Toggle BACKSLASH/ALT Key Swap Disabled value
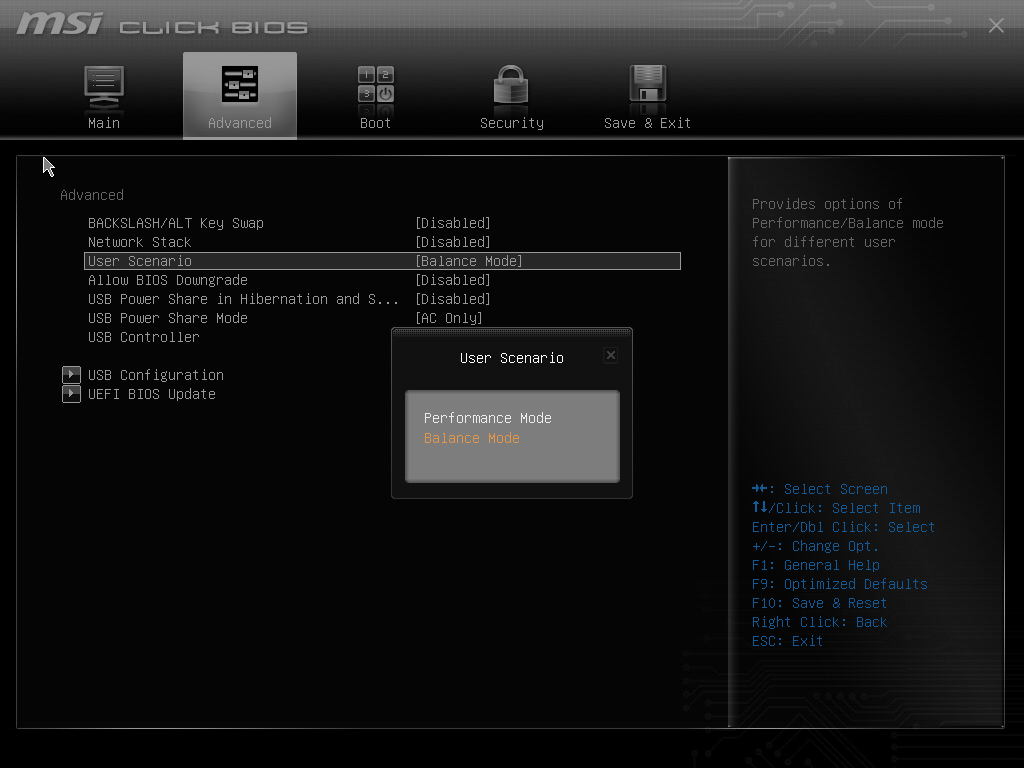This screenshot has width=1024, height=768. click(x=453, y=223)
